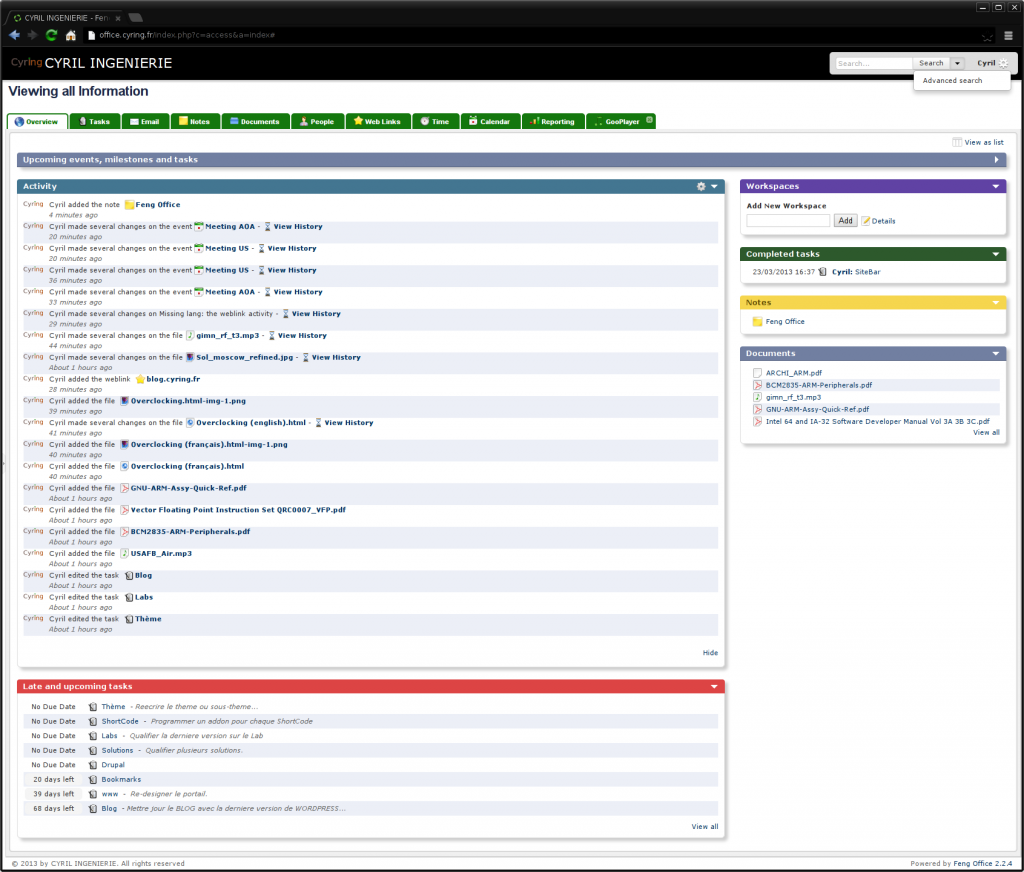Screen dimensions: 1024x872
Task: Click the audio icon beside gimn_rf_t3.mp3 in Documents
Action: pos(758,397)
